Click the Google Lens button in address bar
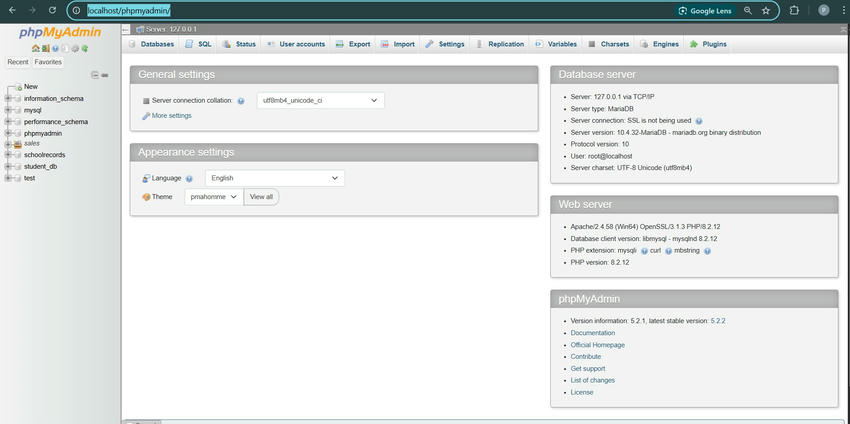 (705, 11)
